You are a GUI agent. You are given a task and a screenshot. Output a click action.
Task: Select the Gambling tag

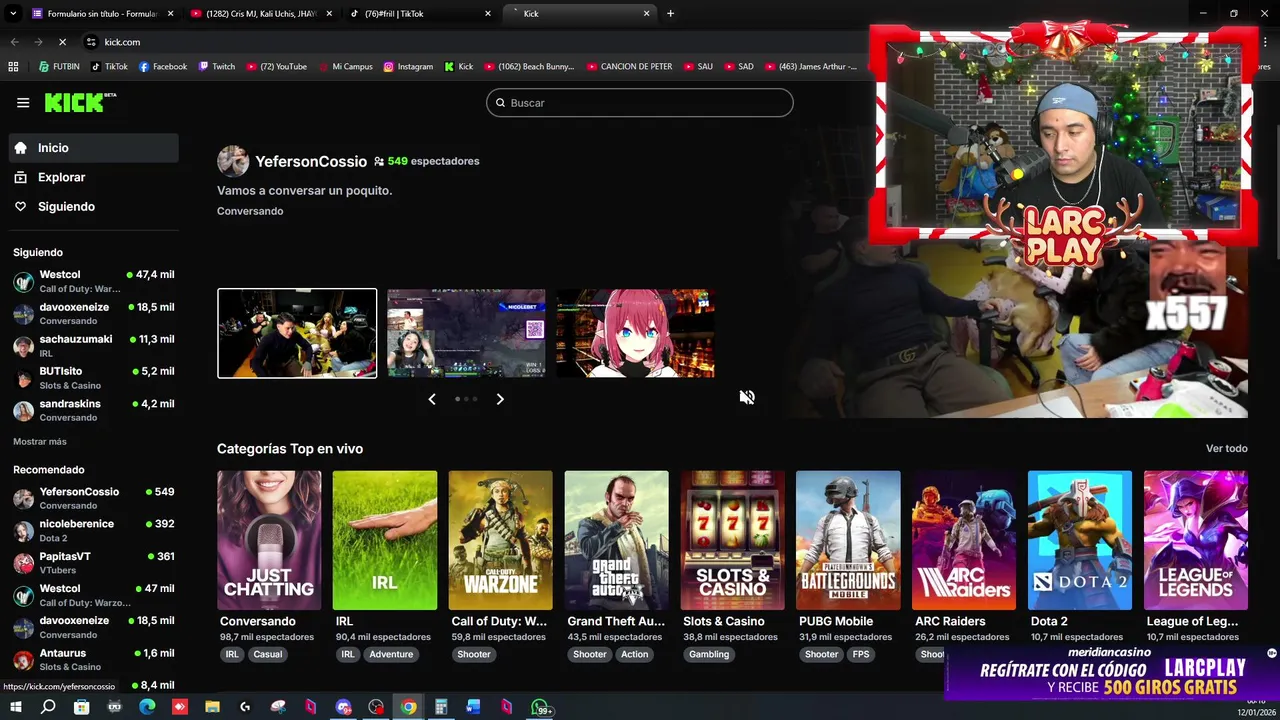point(709,654)
